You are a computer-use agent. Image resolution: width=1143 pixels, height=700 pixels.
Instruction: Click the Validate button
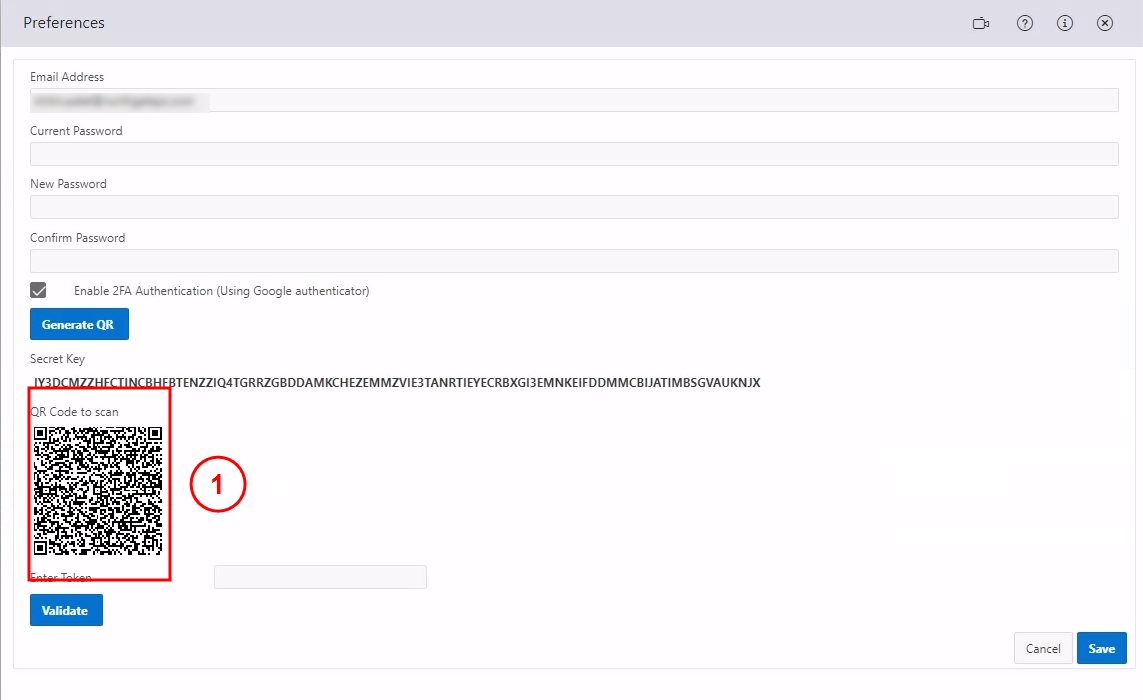click(x=66, y=610)
